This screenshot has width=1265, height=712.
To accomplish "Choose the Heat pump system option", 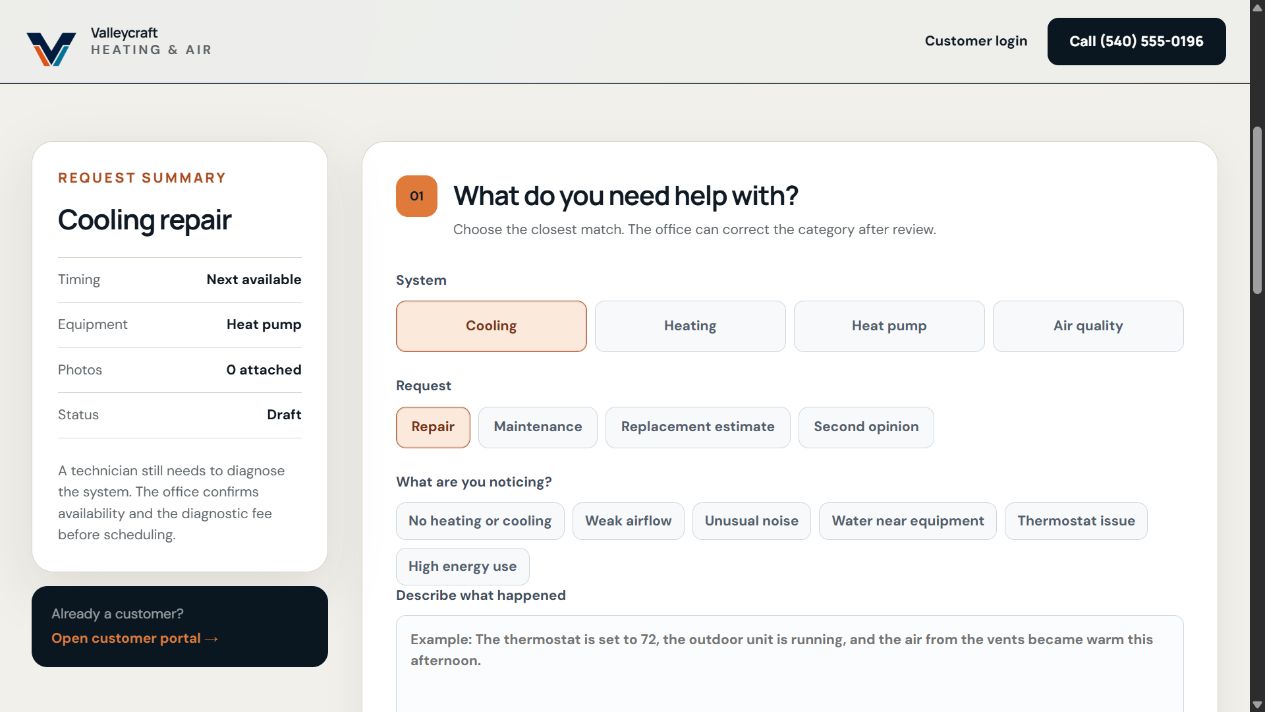I will coord(889,326).
